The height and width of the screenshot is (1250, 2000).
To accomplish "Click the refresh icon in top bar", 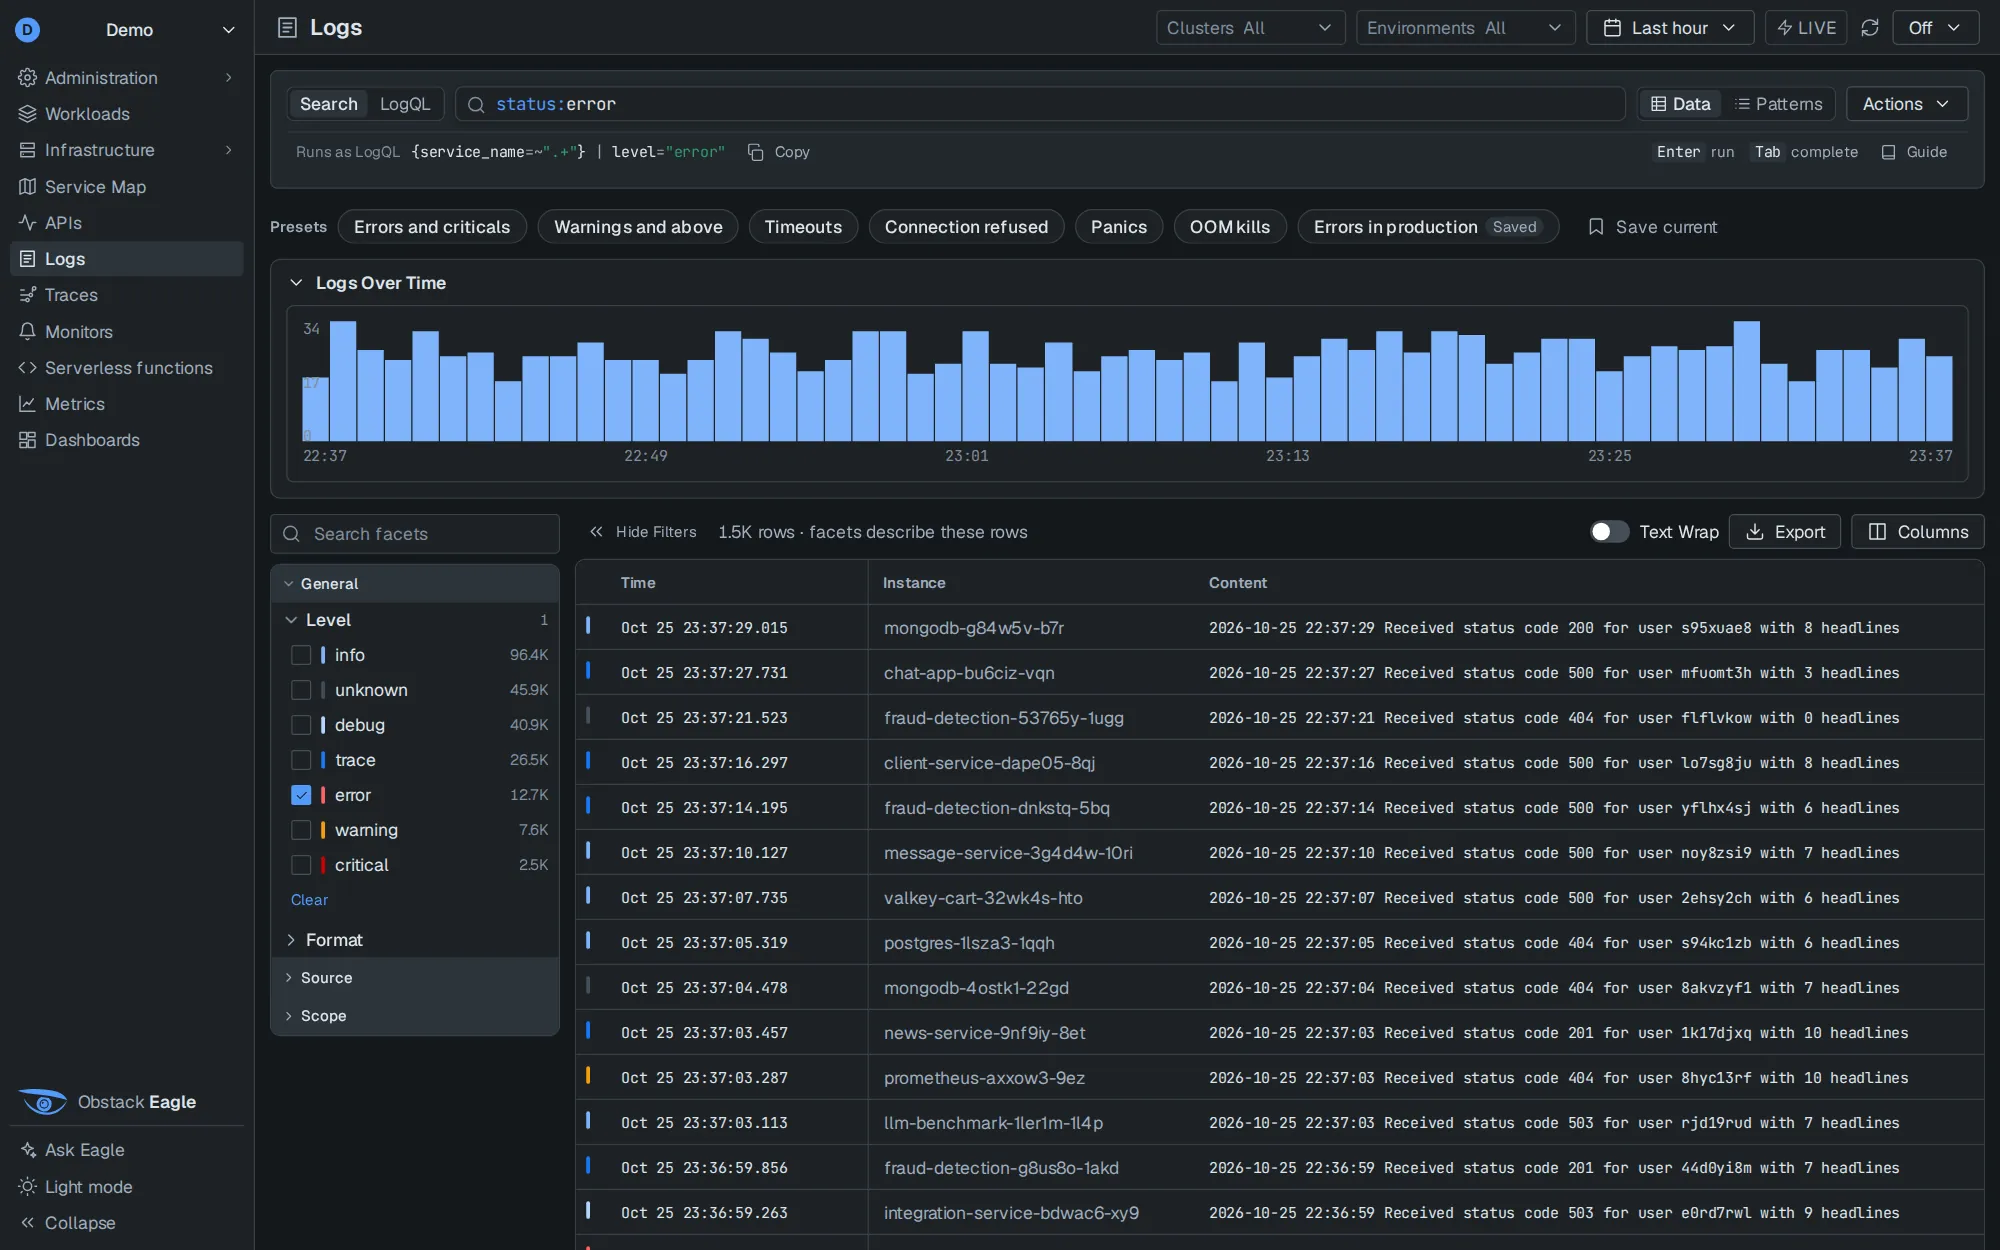I will coord(1870,28).
